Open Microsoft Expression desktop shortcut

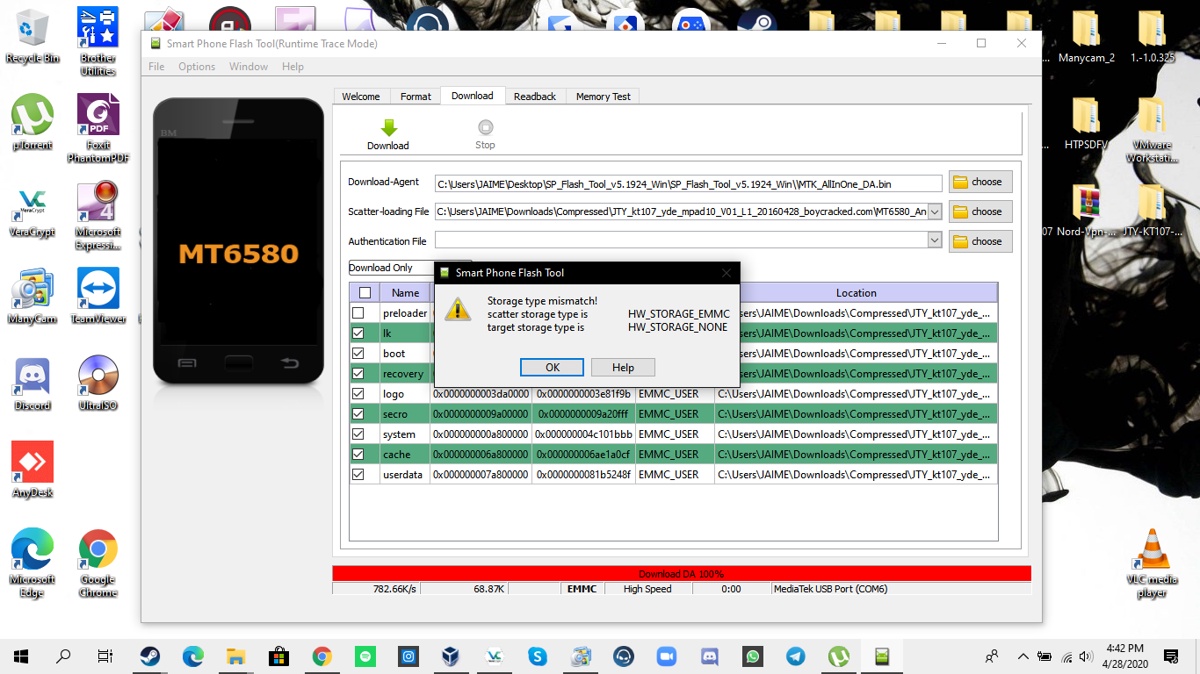coord(98,216)
